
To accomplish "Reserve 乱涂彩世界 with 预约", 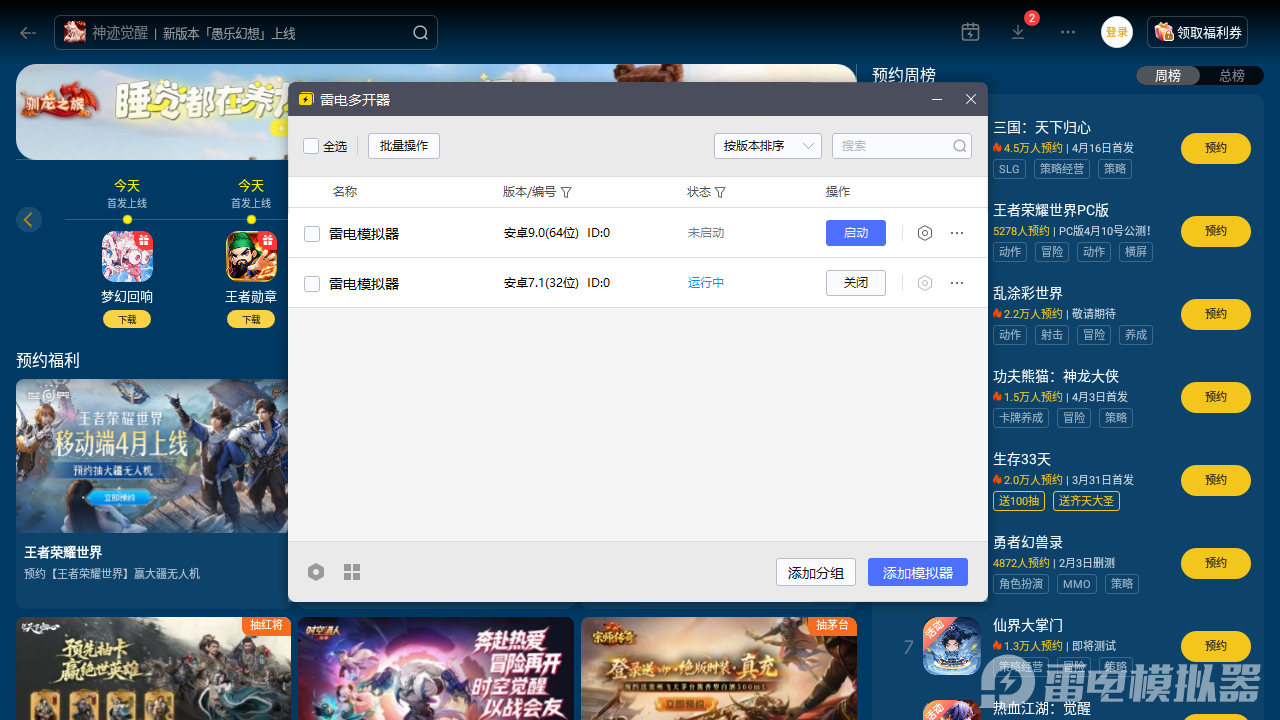I will point(1216,314).
